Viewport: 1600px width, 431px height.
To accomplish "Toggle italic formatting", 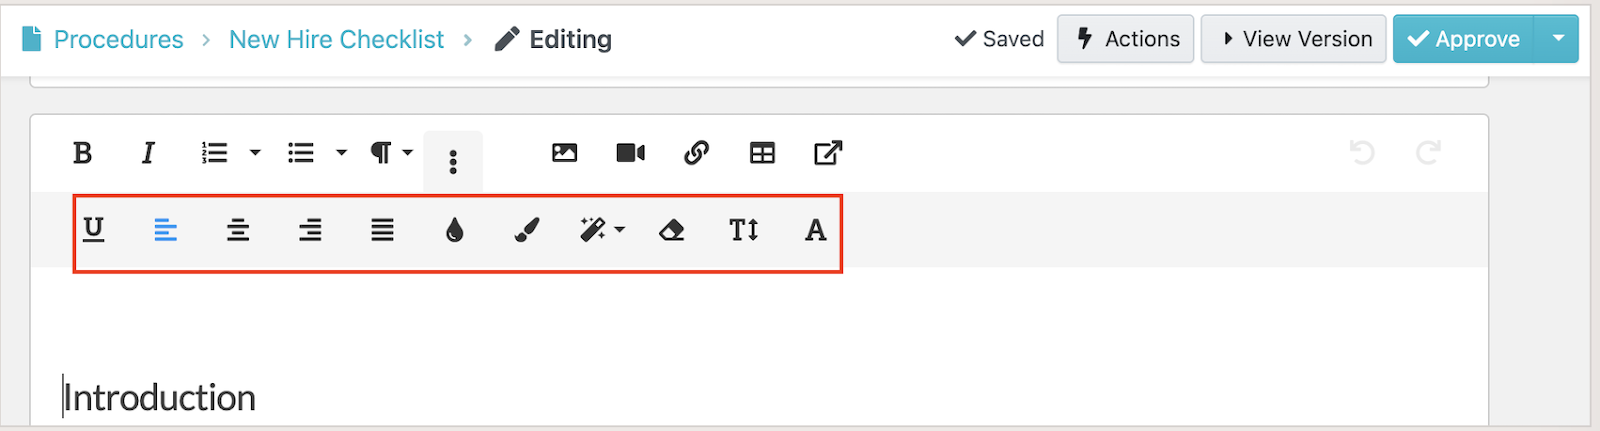I will pos(148,153).
